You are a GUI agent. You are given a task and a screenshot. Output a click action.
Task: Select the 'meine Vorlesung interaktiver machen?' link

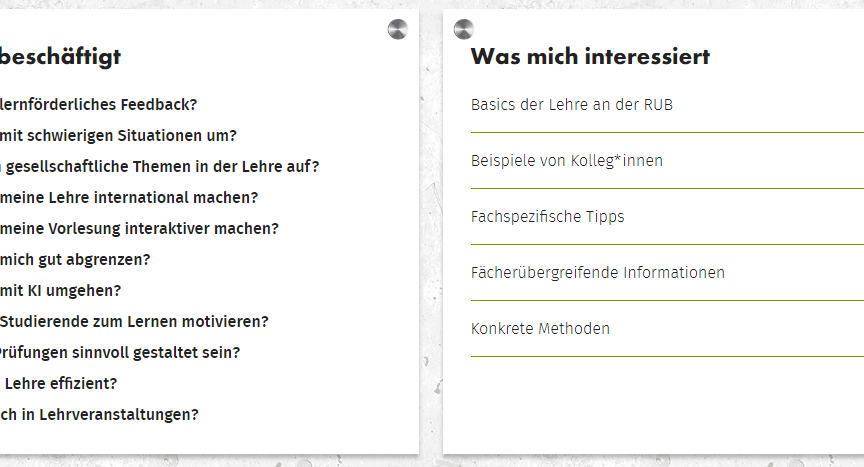point(139,229)
